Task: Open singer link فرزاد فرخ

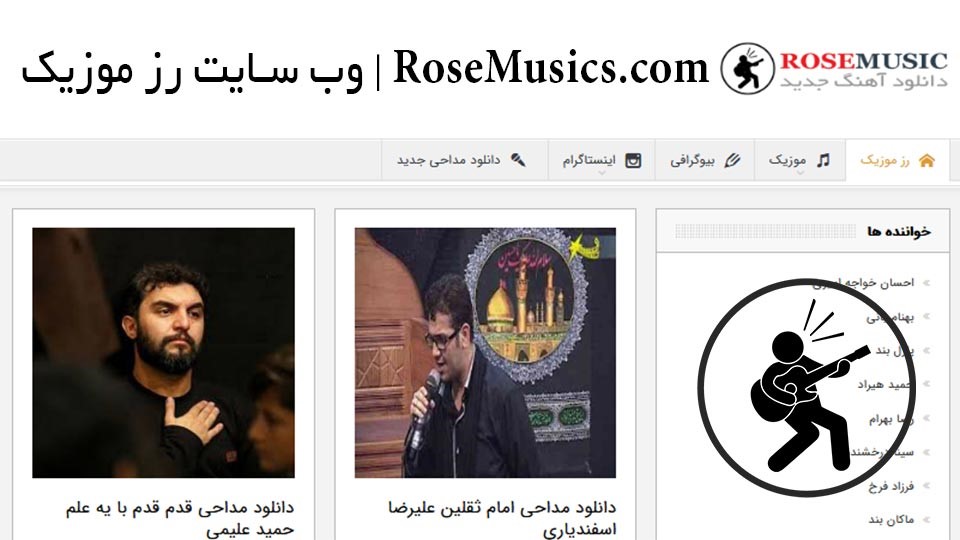Action: [x=891, y=486]
